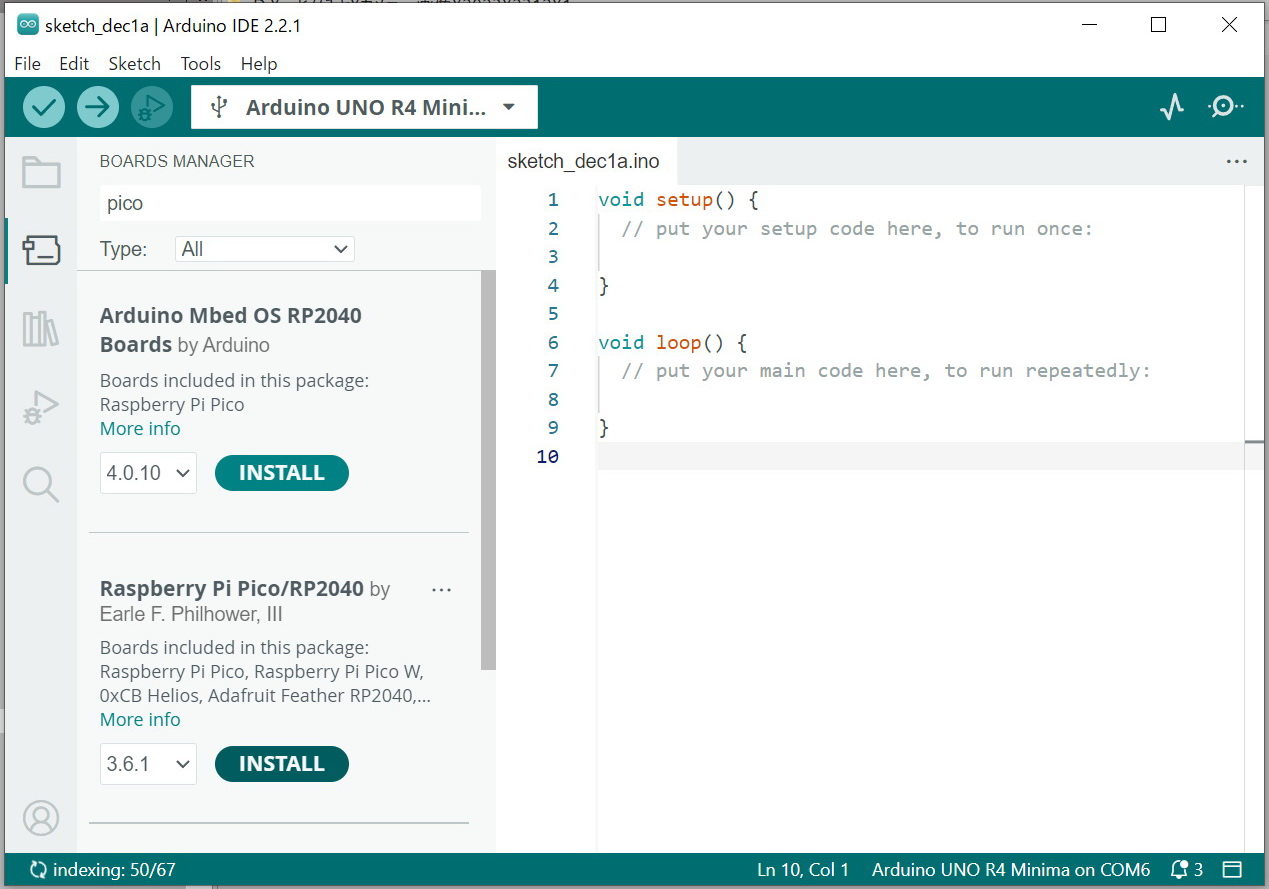Click the Arduino logo in title bar
The width and height of the screenshot is (1269, 889).
[x=28, y=26]
